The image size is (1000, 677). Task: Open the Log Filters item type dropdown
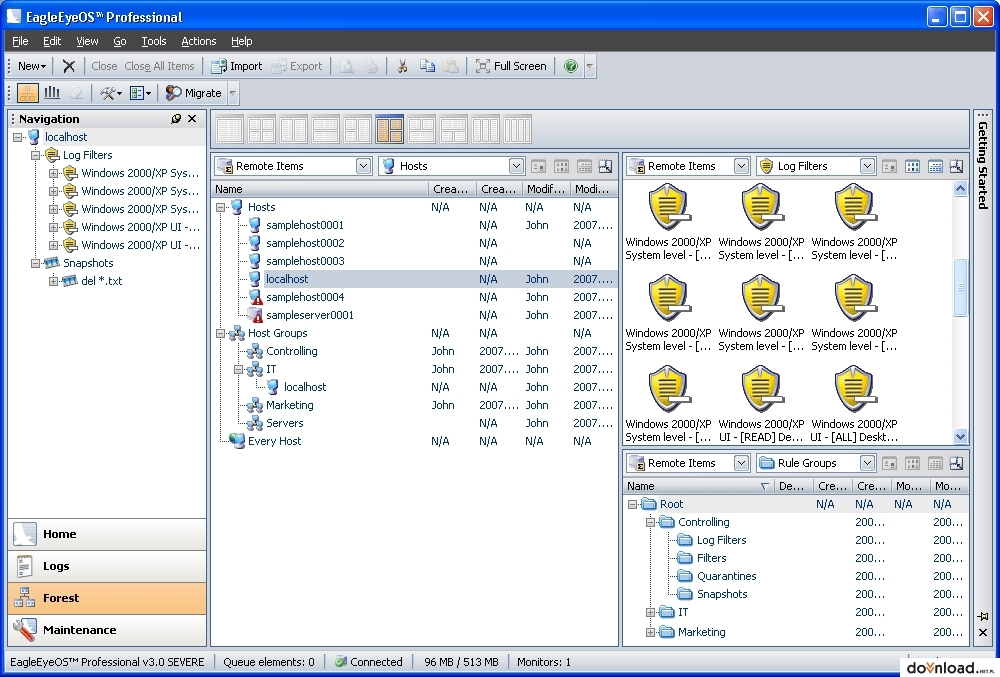pos(867,166)
